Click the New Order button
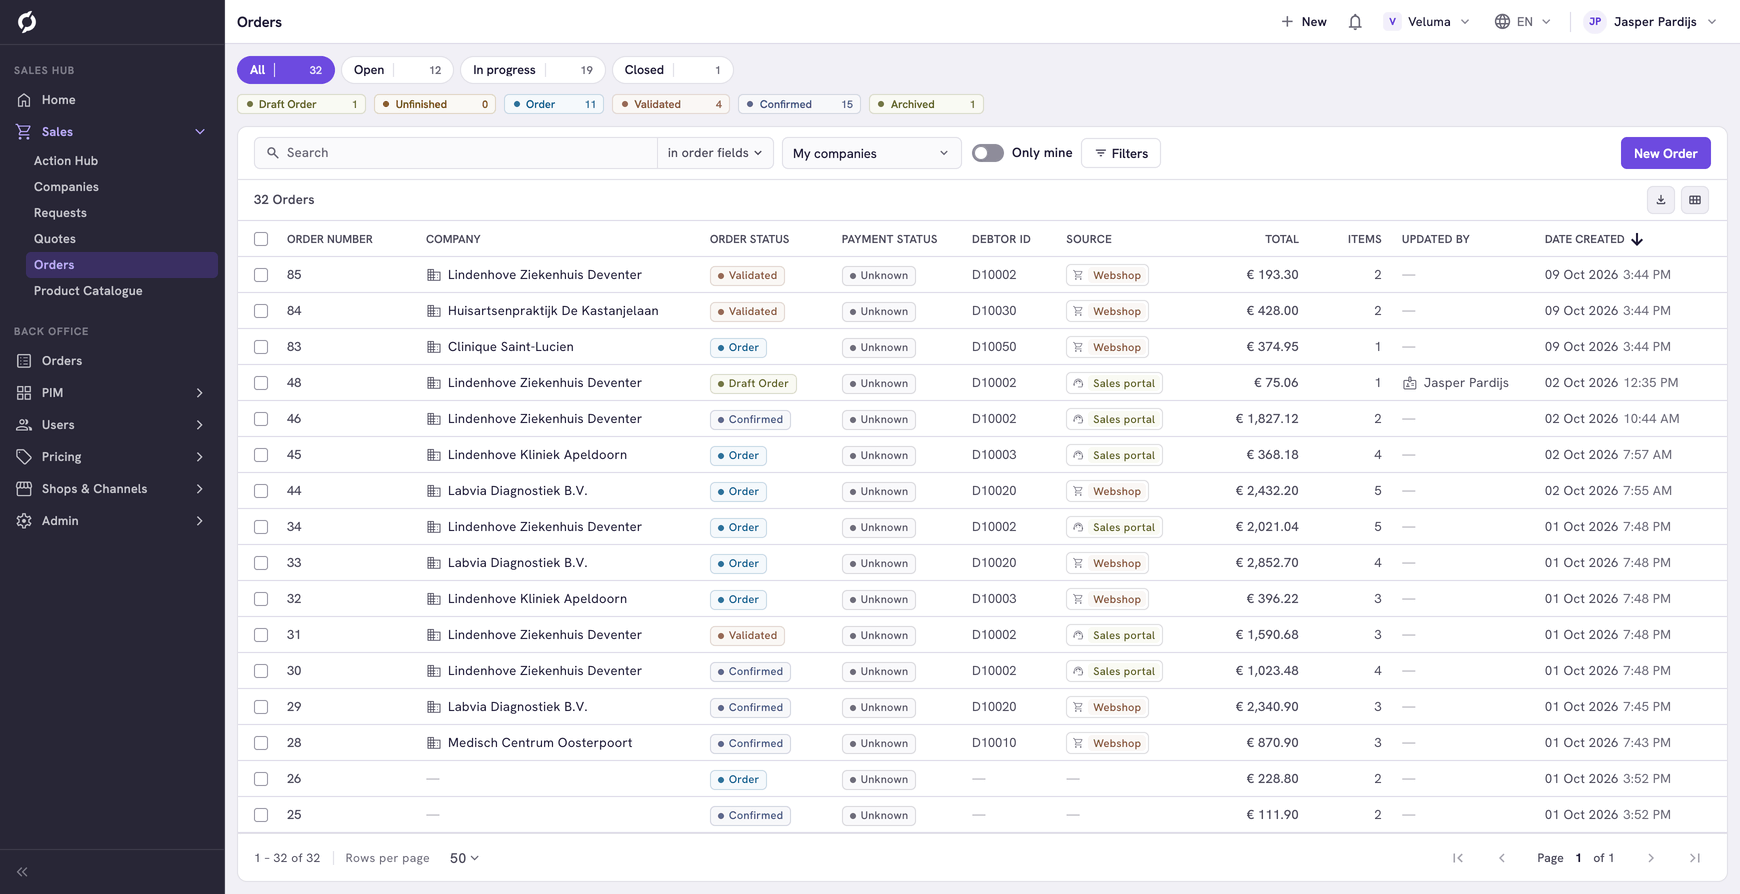The height and width of the screenshot is (894, 1740). 1665,153
